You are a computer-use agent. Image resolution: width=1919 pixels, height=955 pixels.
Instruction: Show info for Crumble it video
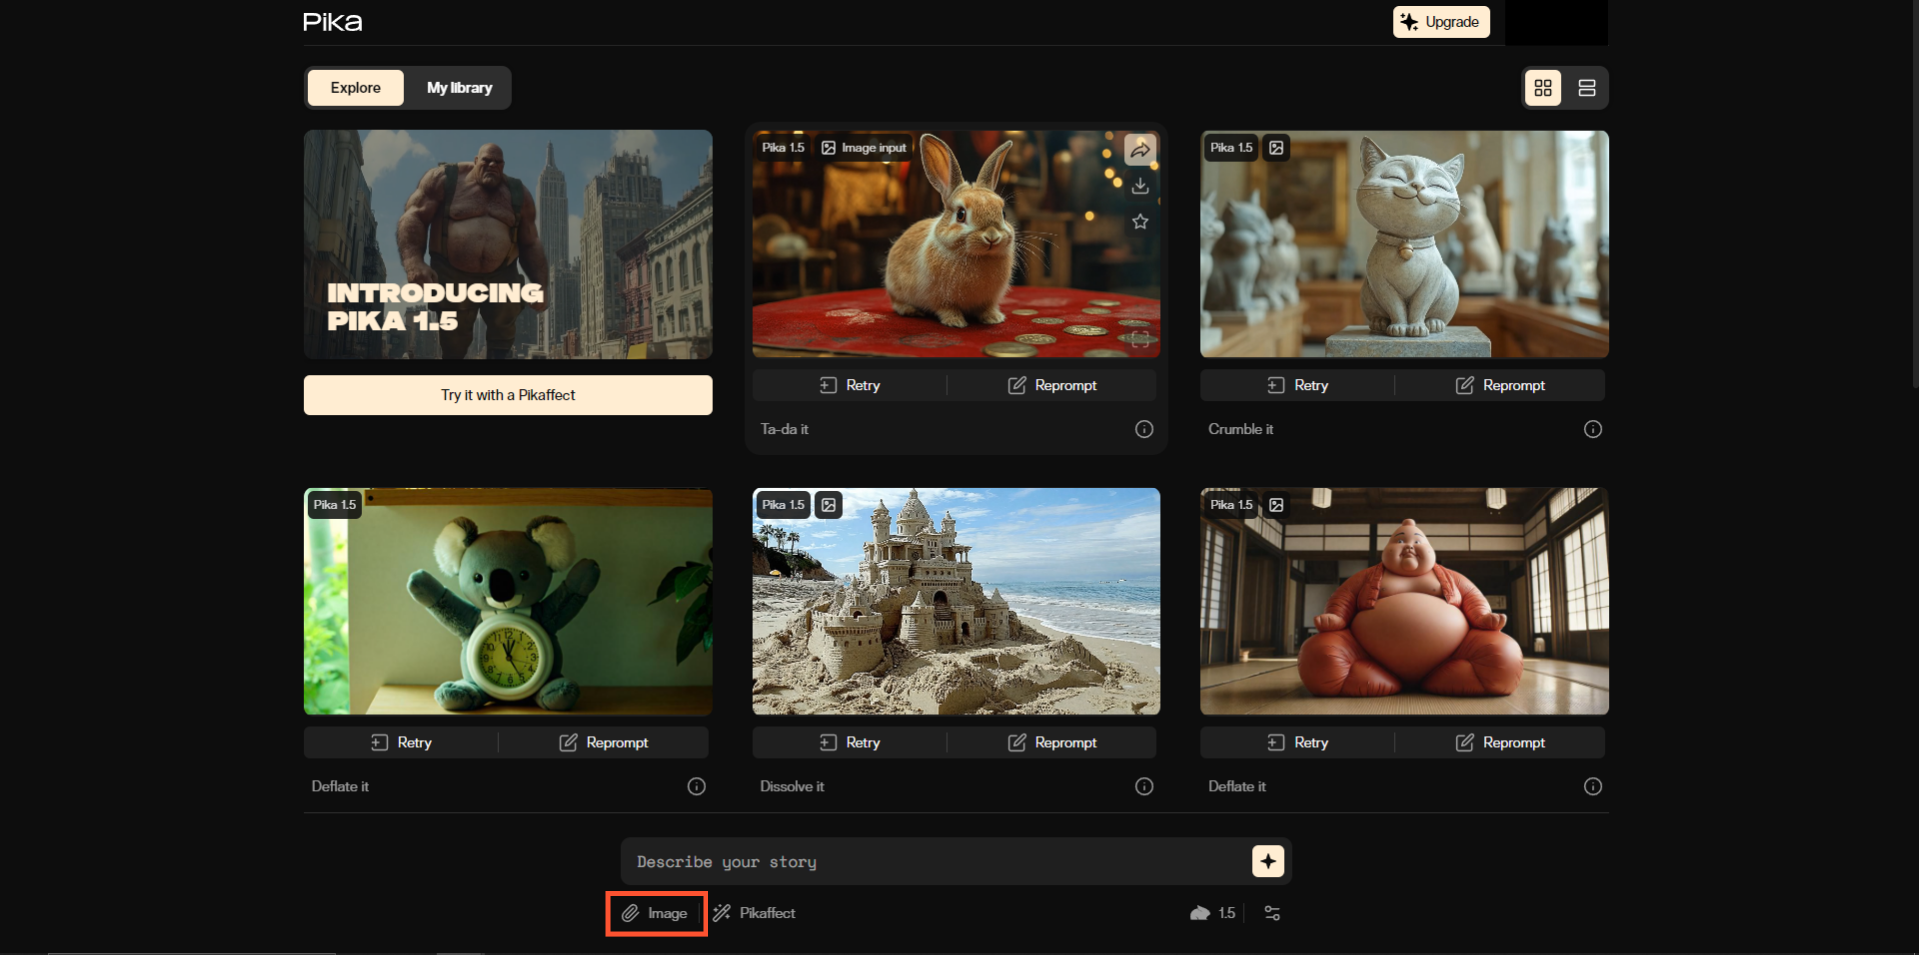click(1592, 429)
